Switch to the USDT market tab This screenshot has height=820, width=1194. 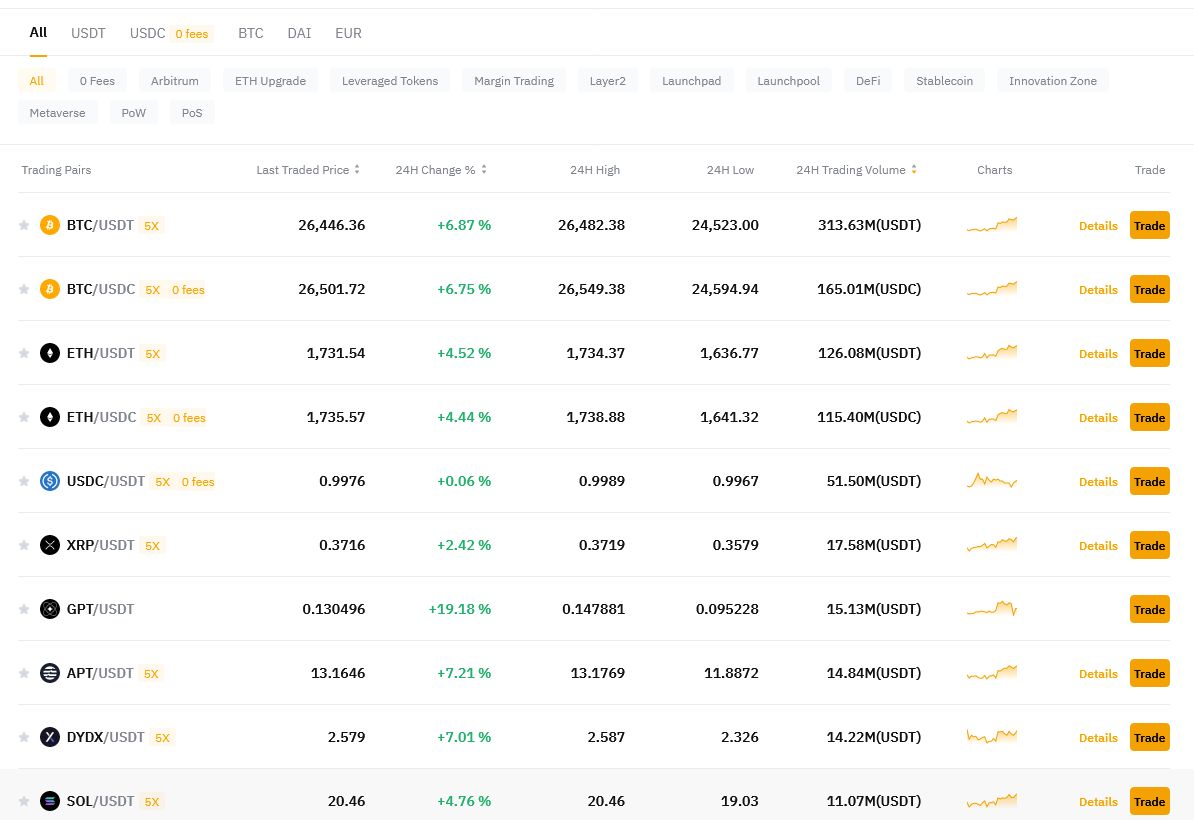point(88,34)
